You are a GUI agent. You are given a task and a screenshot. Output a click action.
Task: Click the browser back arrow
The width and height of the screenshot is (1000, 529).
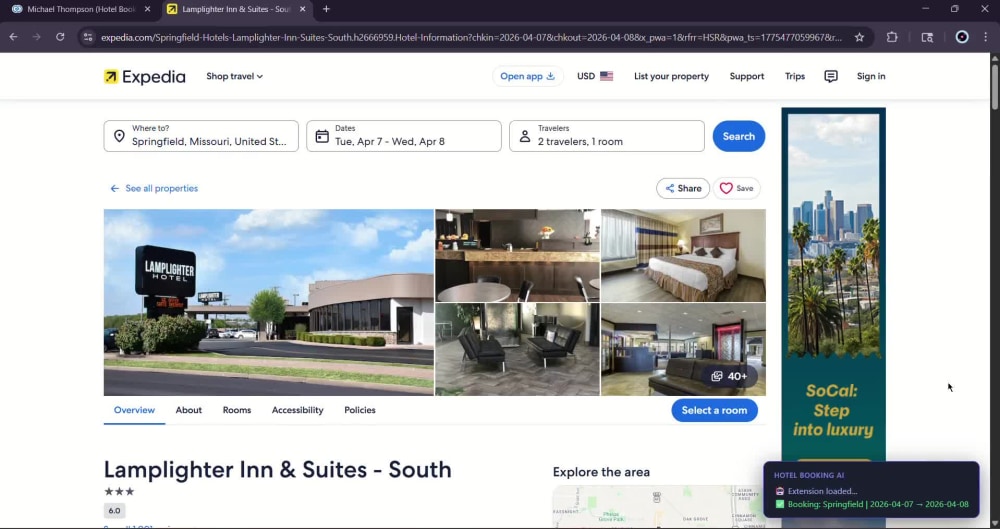pyautogui.click(x=13, y=37)
